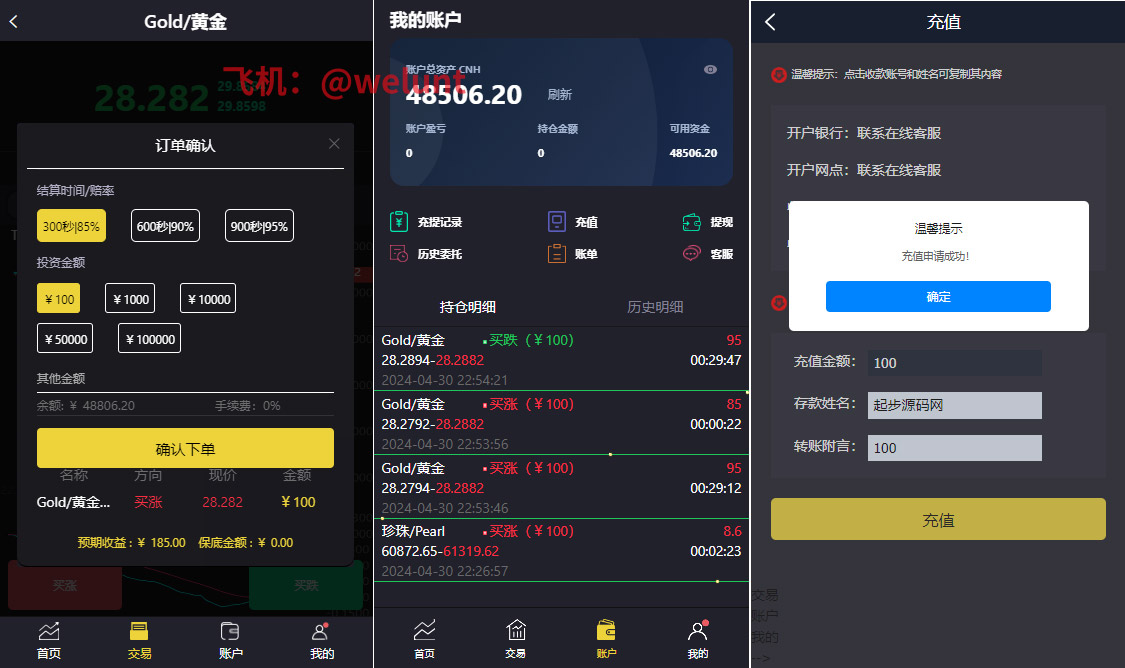Click 预期收益 ¥185.00 text
Screen dimensions: 1125x668
131,542
